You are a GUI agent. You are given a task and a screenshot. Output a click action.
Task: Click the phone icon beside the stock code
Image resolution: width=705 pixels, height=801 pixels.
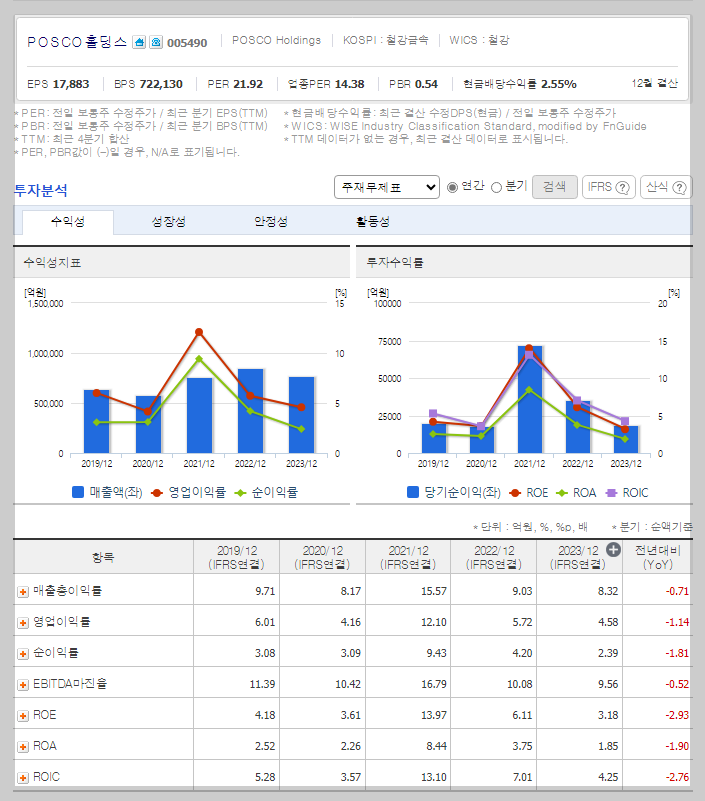tap(156, 42)
